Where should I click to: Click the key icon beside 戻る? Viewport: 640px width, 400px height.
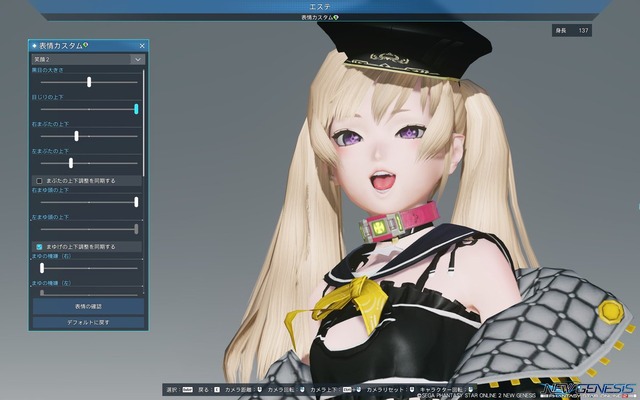click(x=217, y=390)
